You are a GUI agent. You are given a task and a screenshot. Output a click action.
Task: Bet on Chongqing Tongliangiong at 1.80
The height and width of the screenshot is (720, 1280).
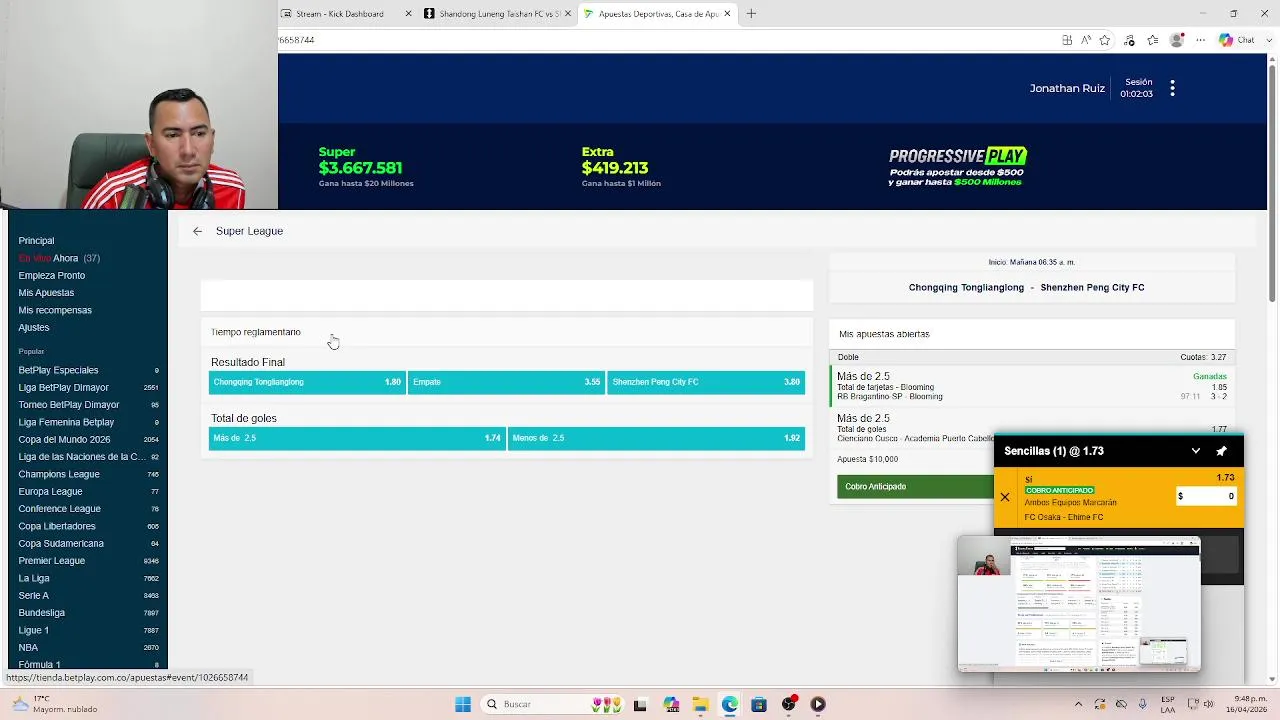pos(306,382)
